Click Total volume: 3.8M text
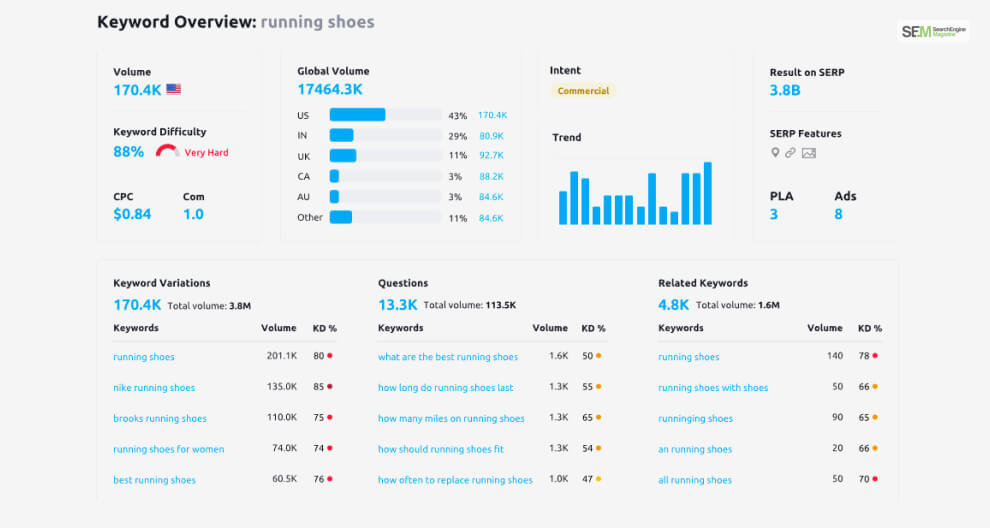The height and width of the screenshot is (528, 990). (x=209, y=306)
